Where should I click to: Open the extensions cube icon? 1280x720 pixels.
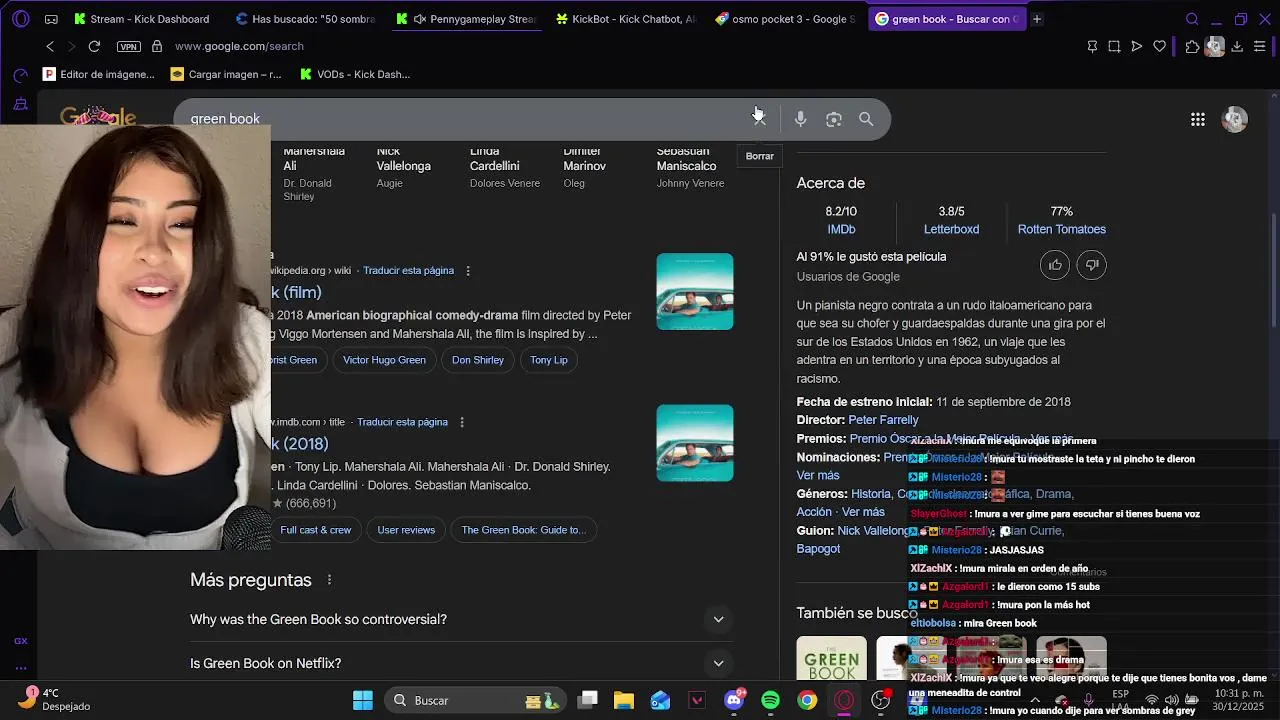(1192, 46)
